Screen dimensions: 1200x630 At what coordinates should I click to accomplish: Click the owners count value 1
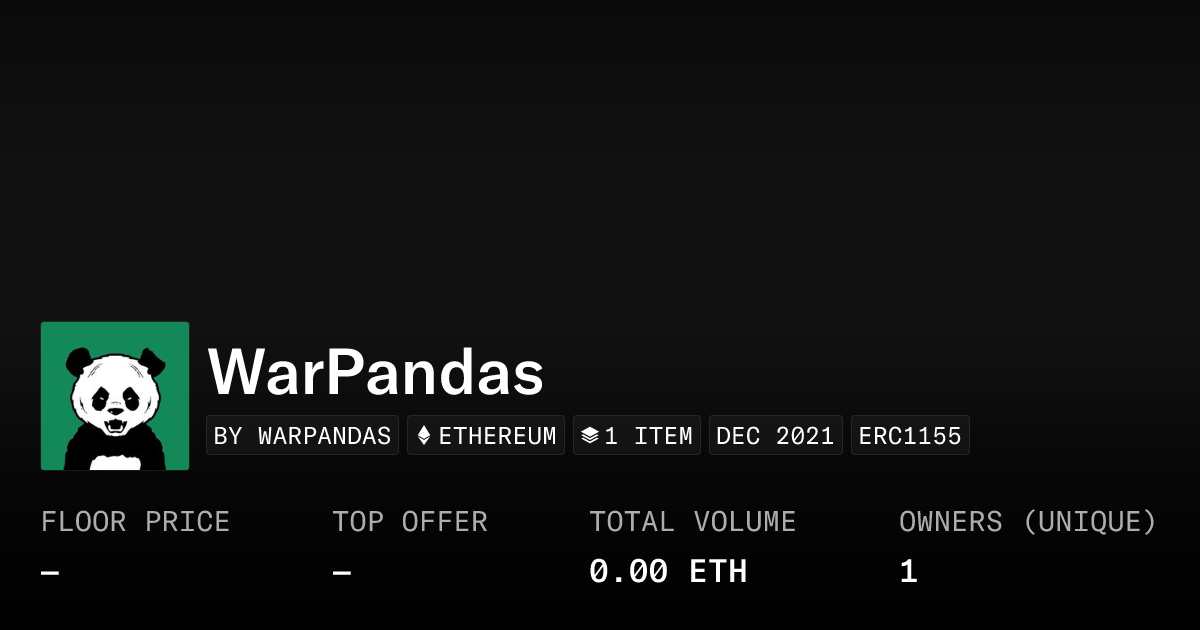click(x=908, y=572)
